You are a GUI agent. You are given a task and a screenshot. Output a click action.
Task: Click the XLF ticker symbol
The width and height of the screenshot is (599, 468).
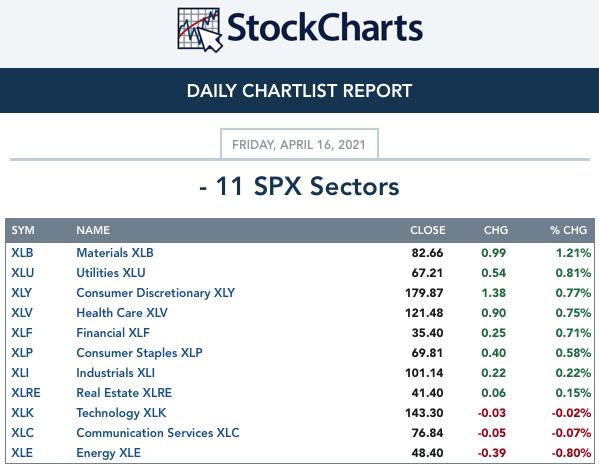click(22, 333)
